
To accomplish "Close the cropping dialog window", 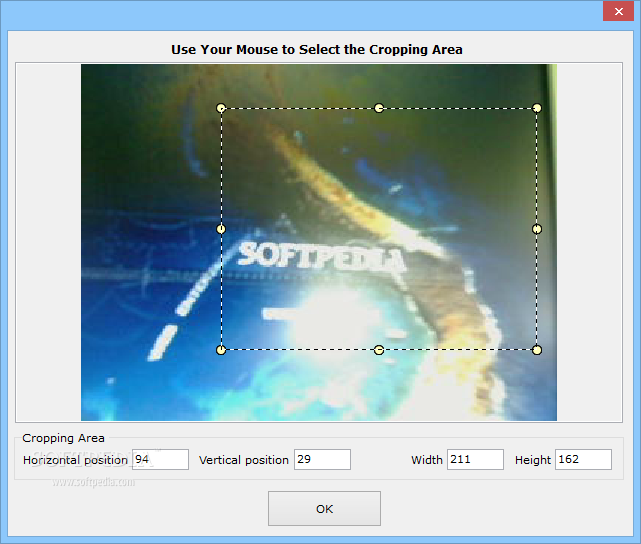I will pos(619,11).
